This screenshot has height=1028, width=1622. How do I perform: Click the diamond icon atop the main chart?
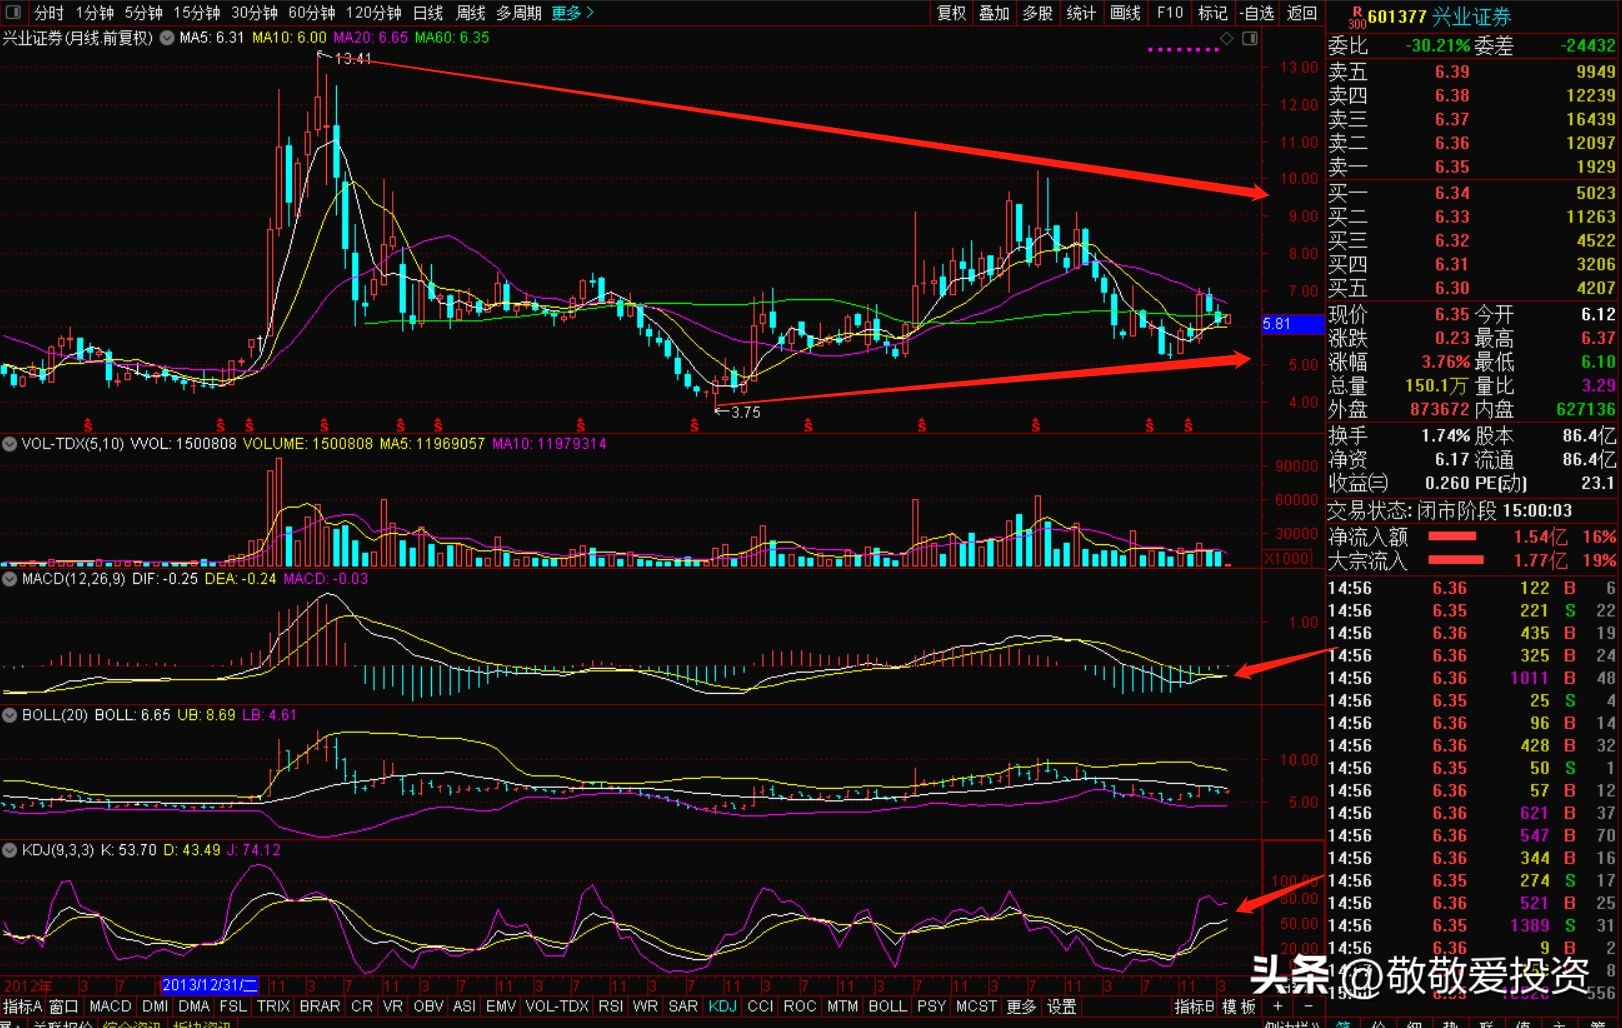(1227, 38)
